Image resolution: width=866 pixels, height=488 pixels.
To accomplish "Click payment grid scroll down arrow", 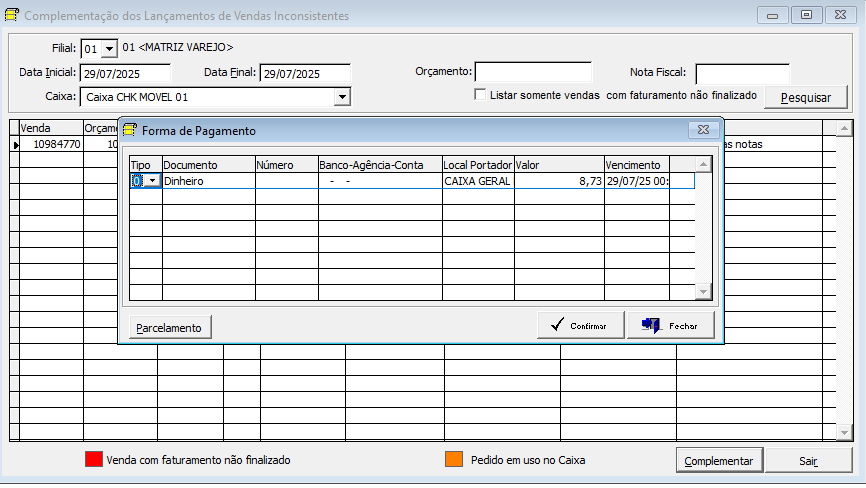I will click(703, 291).
